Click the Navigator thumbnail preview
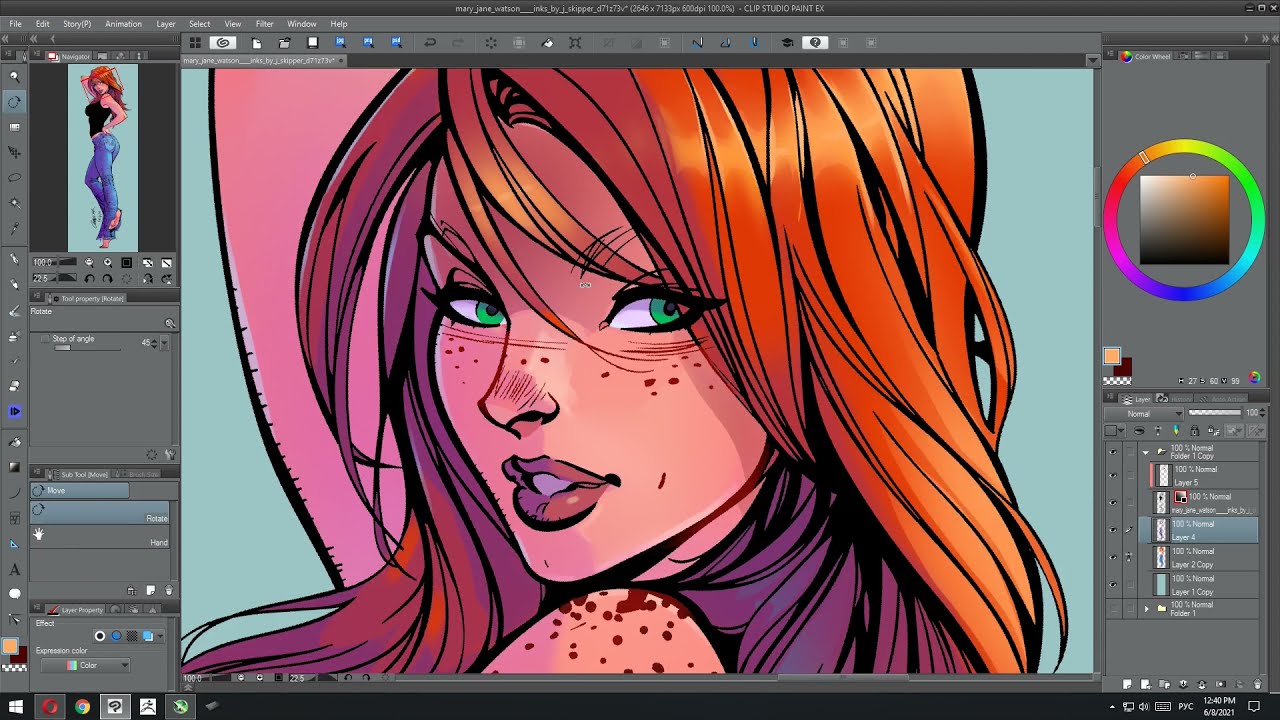The image size is (1280, 720). coord(103,157)
